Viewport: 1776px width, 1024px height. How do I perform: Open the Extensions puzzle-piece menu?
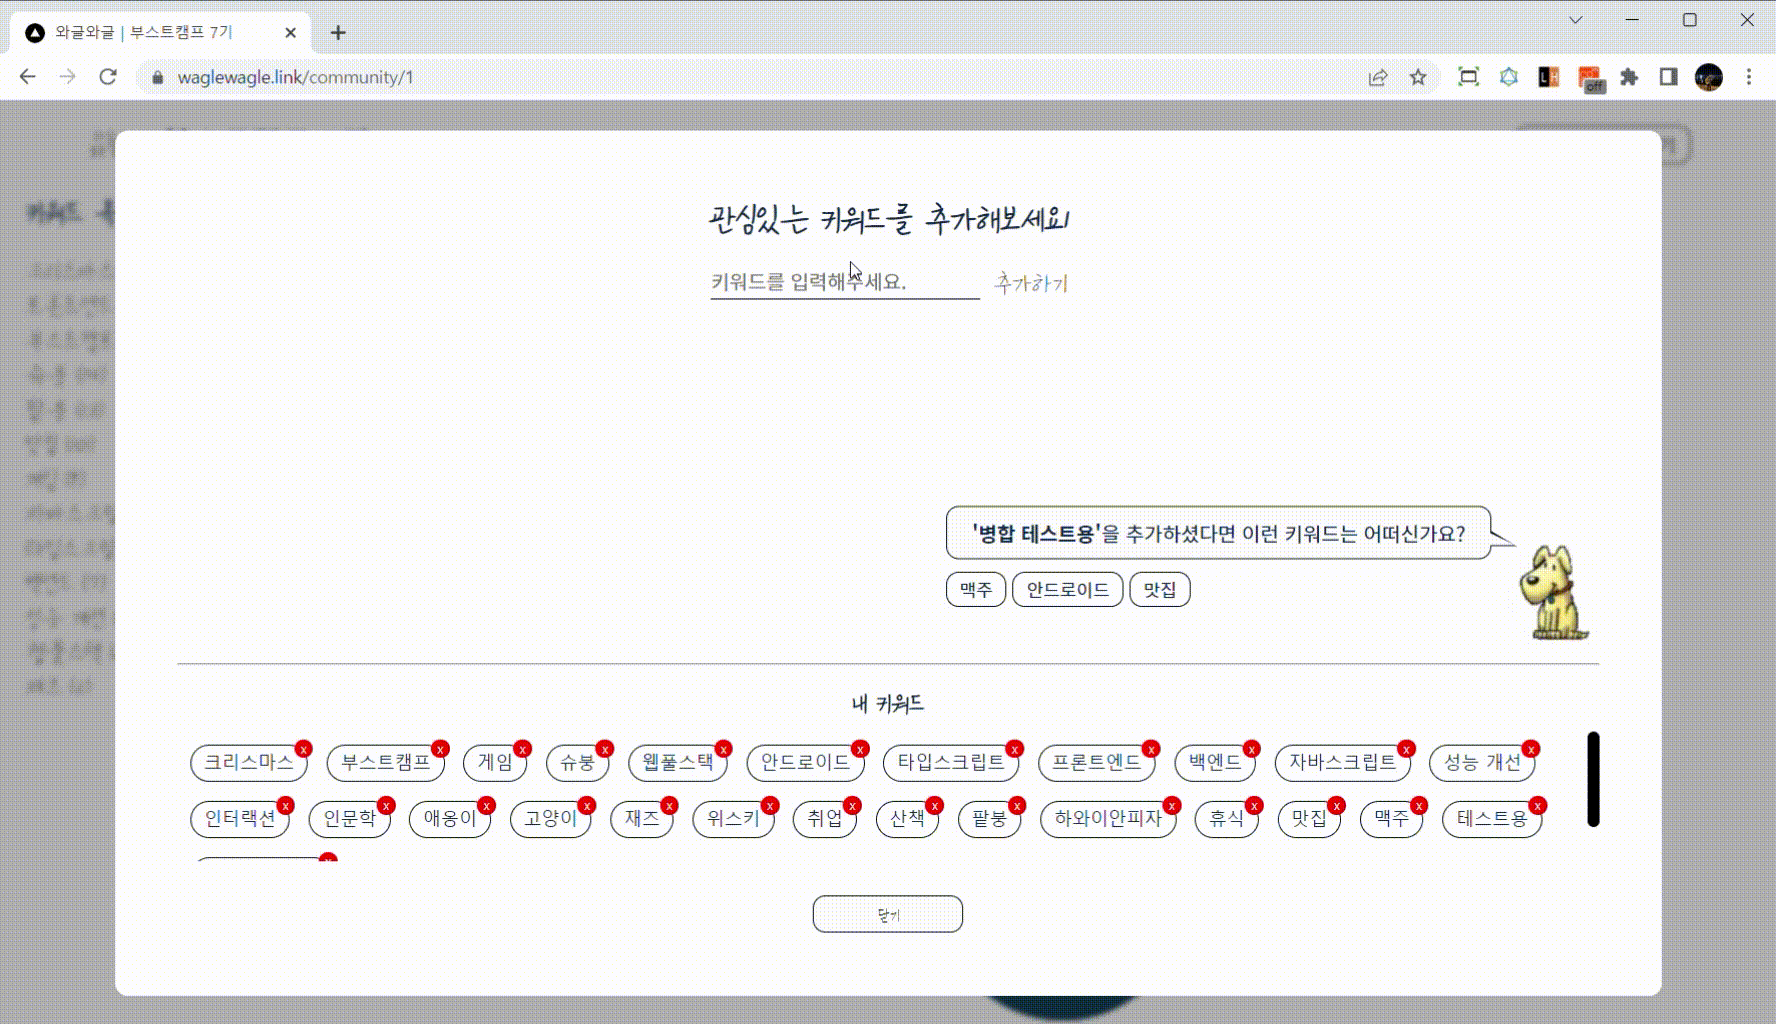[1629, 77]
